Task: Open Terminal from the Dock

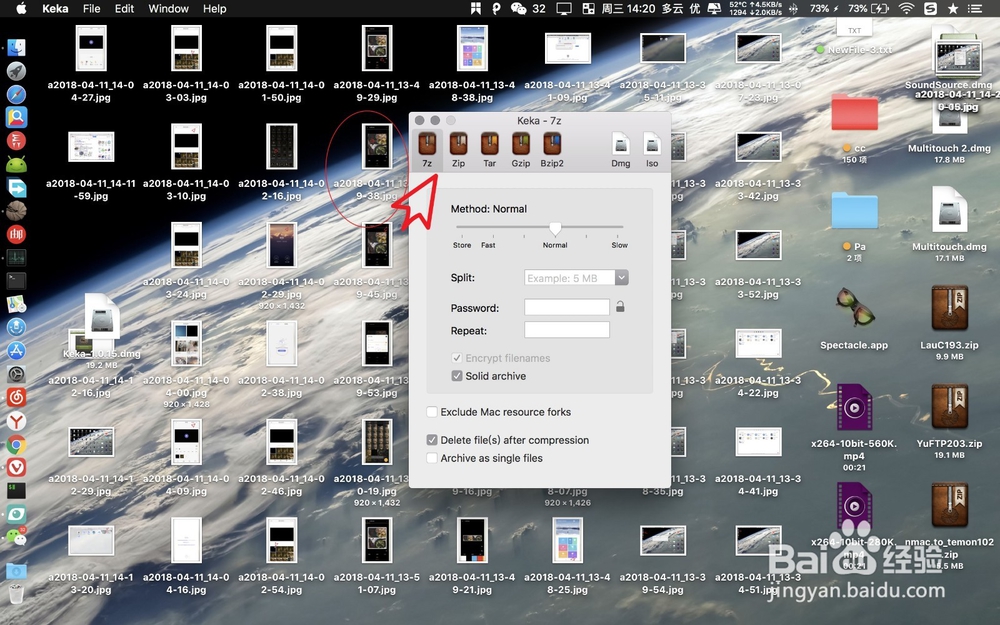Action: point(16,281)
